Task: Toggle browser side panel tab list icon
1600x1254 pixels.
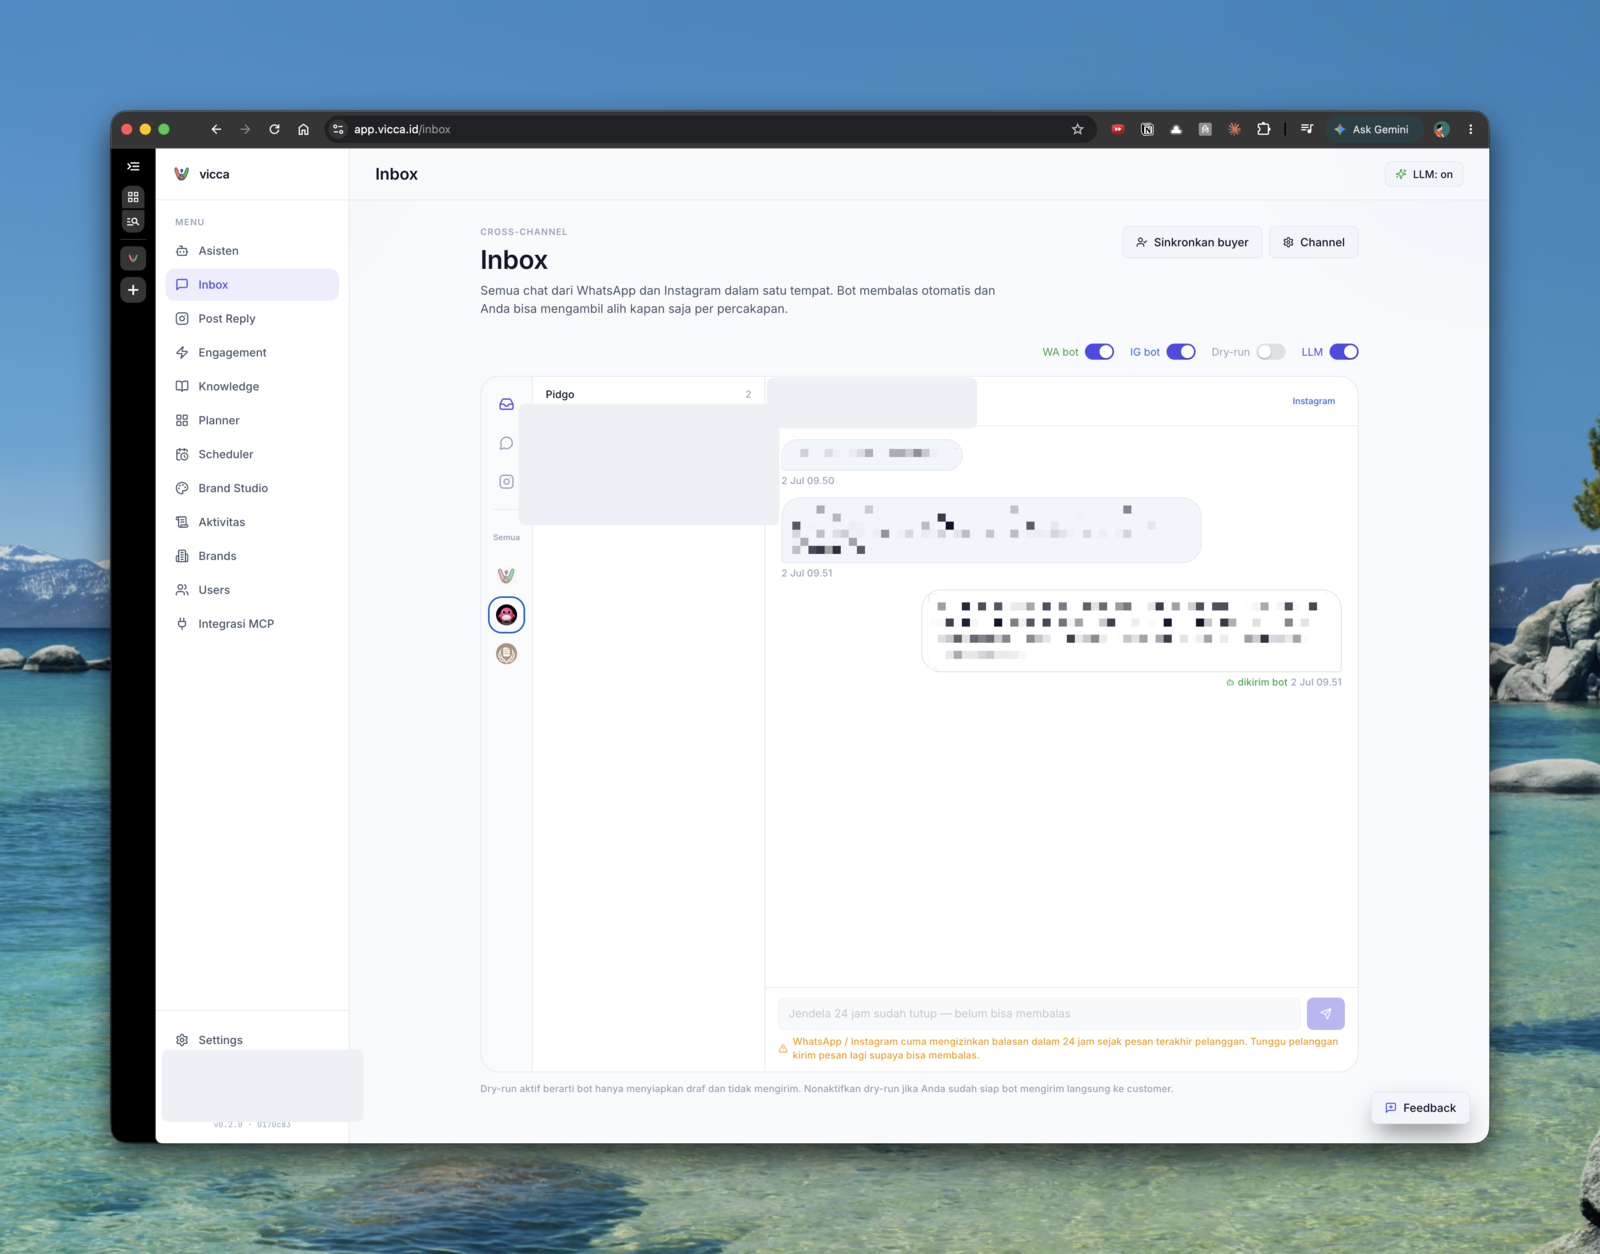Action: 133,166
